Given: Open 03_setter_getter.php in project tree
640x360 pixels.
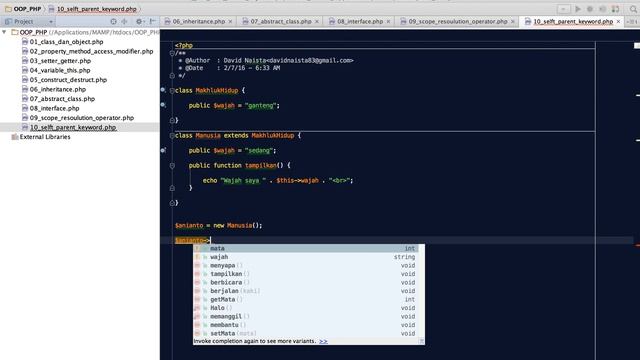Looking at the screenshot, I should pos(60,60).
